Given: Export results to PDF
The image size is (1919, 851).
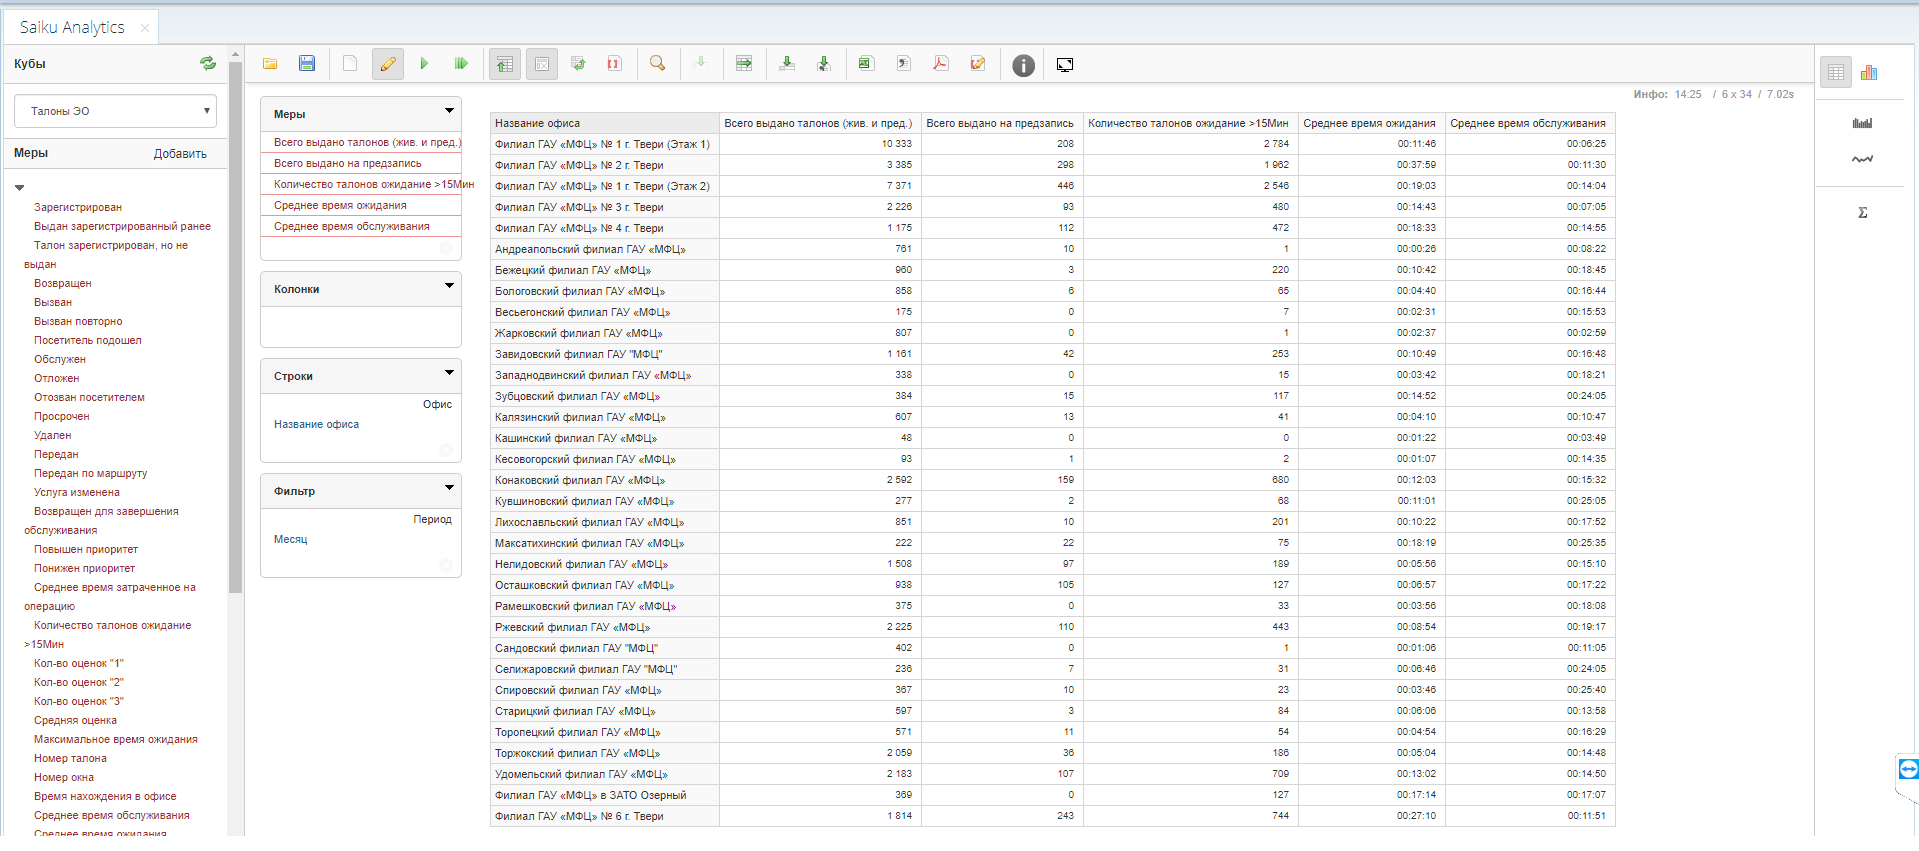Looking at the screenshot, I should pos(941,64).
